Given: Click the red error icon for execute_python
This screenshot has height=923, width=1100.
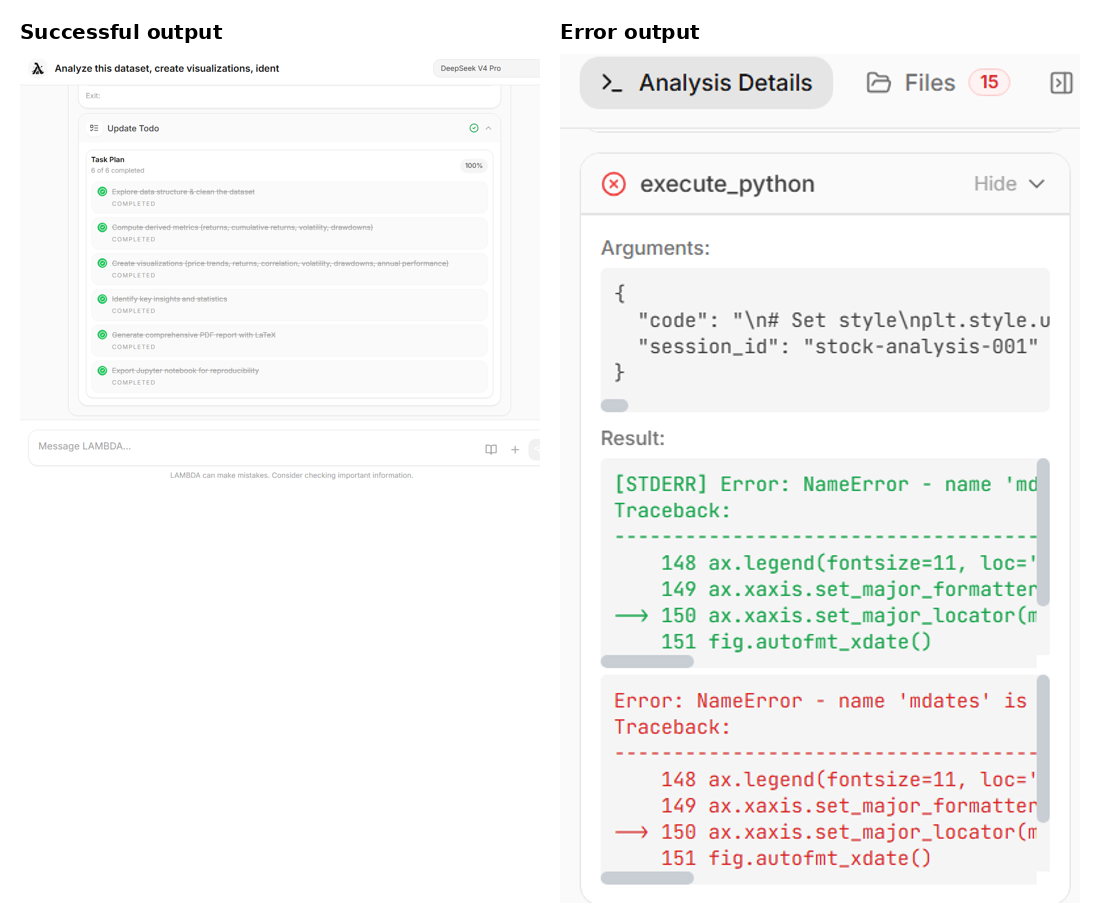Looking at the screenshot, I should (614, 184).
